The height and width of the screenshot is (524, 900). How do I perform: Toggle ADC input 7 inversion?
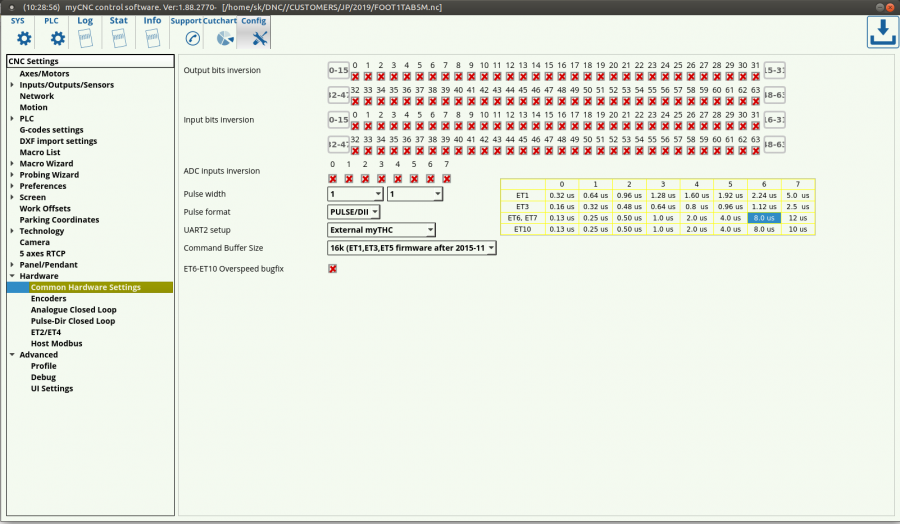[447, 178]
